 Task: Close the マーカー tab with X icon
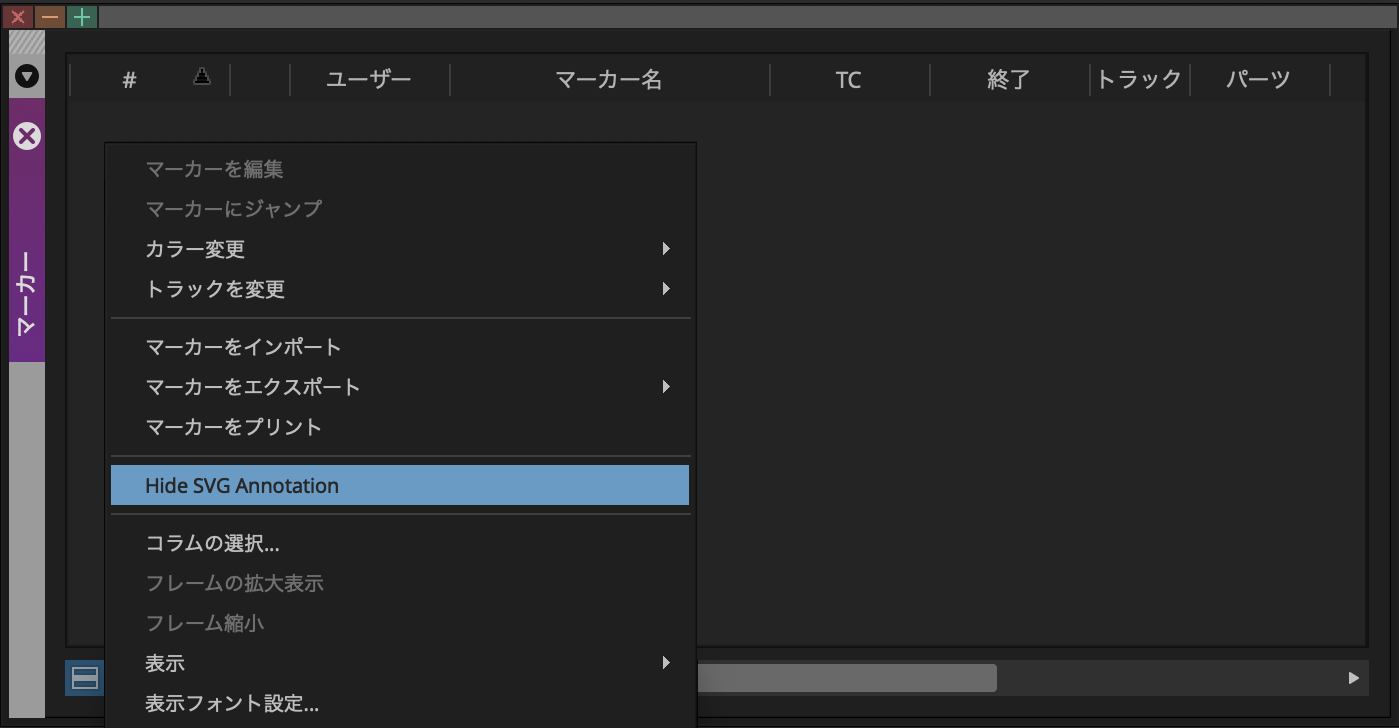point(27,136)
